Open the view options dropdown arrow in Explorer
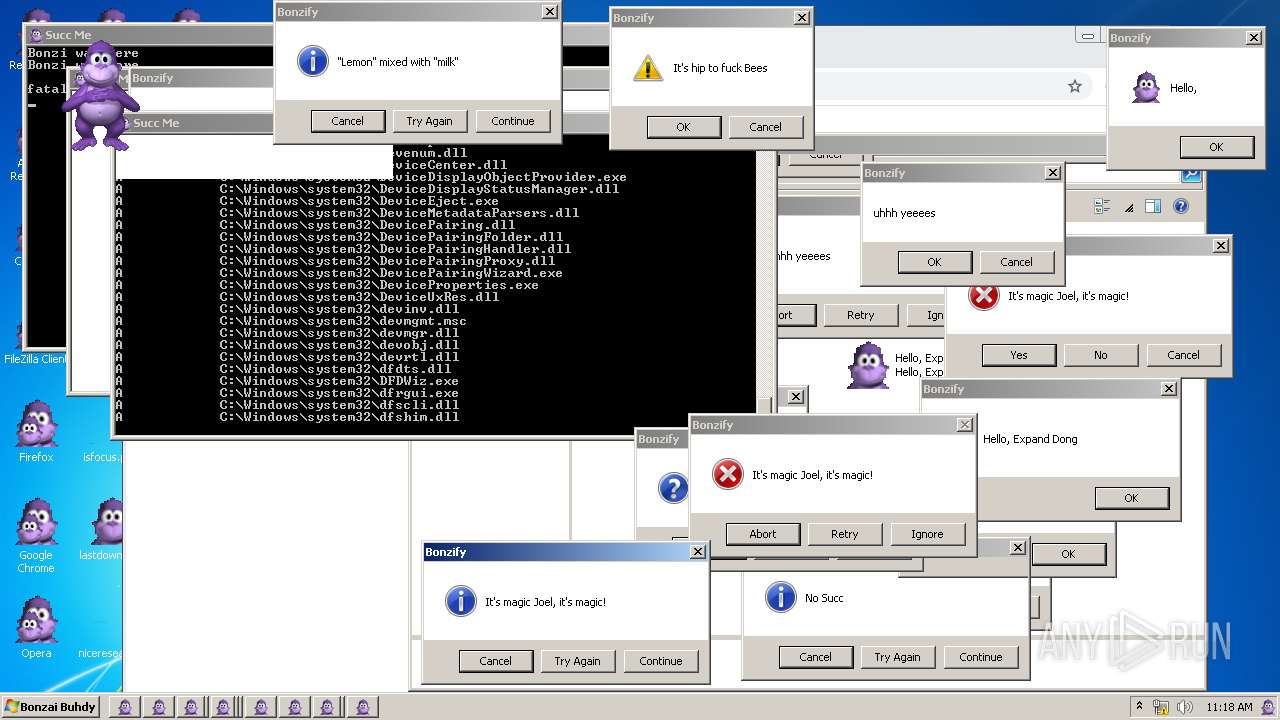The height and width of the screenshot is (720, 1280). [x=1129, y=207]
